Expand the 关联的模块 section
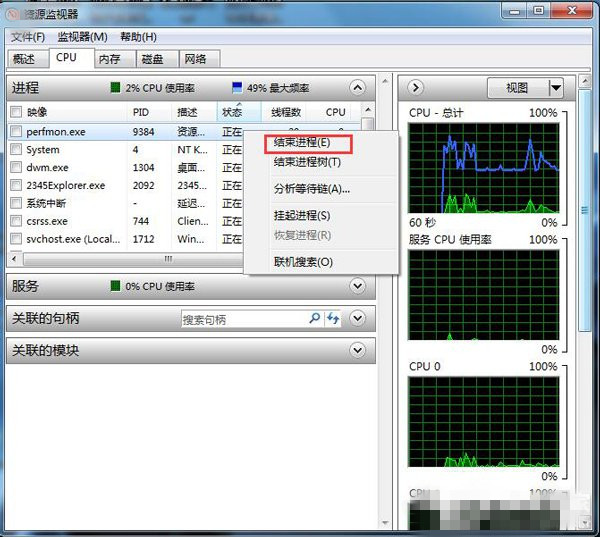Image resolution: width=600 pixels, height=537 pixels. 358,351
